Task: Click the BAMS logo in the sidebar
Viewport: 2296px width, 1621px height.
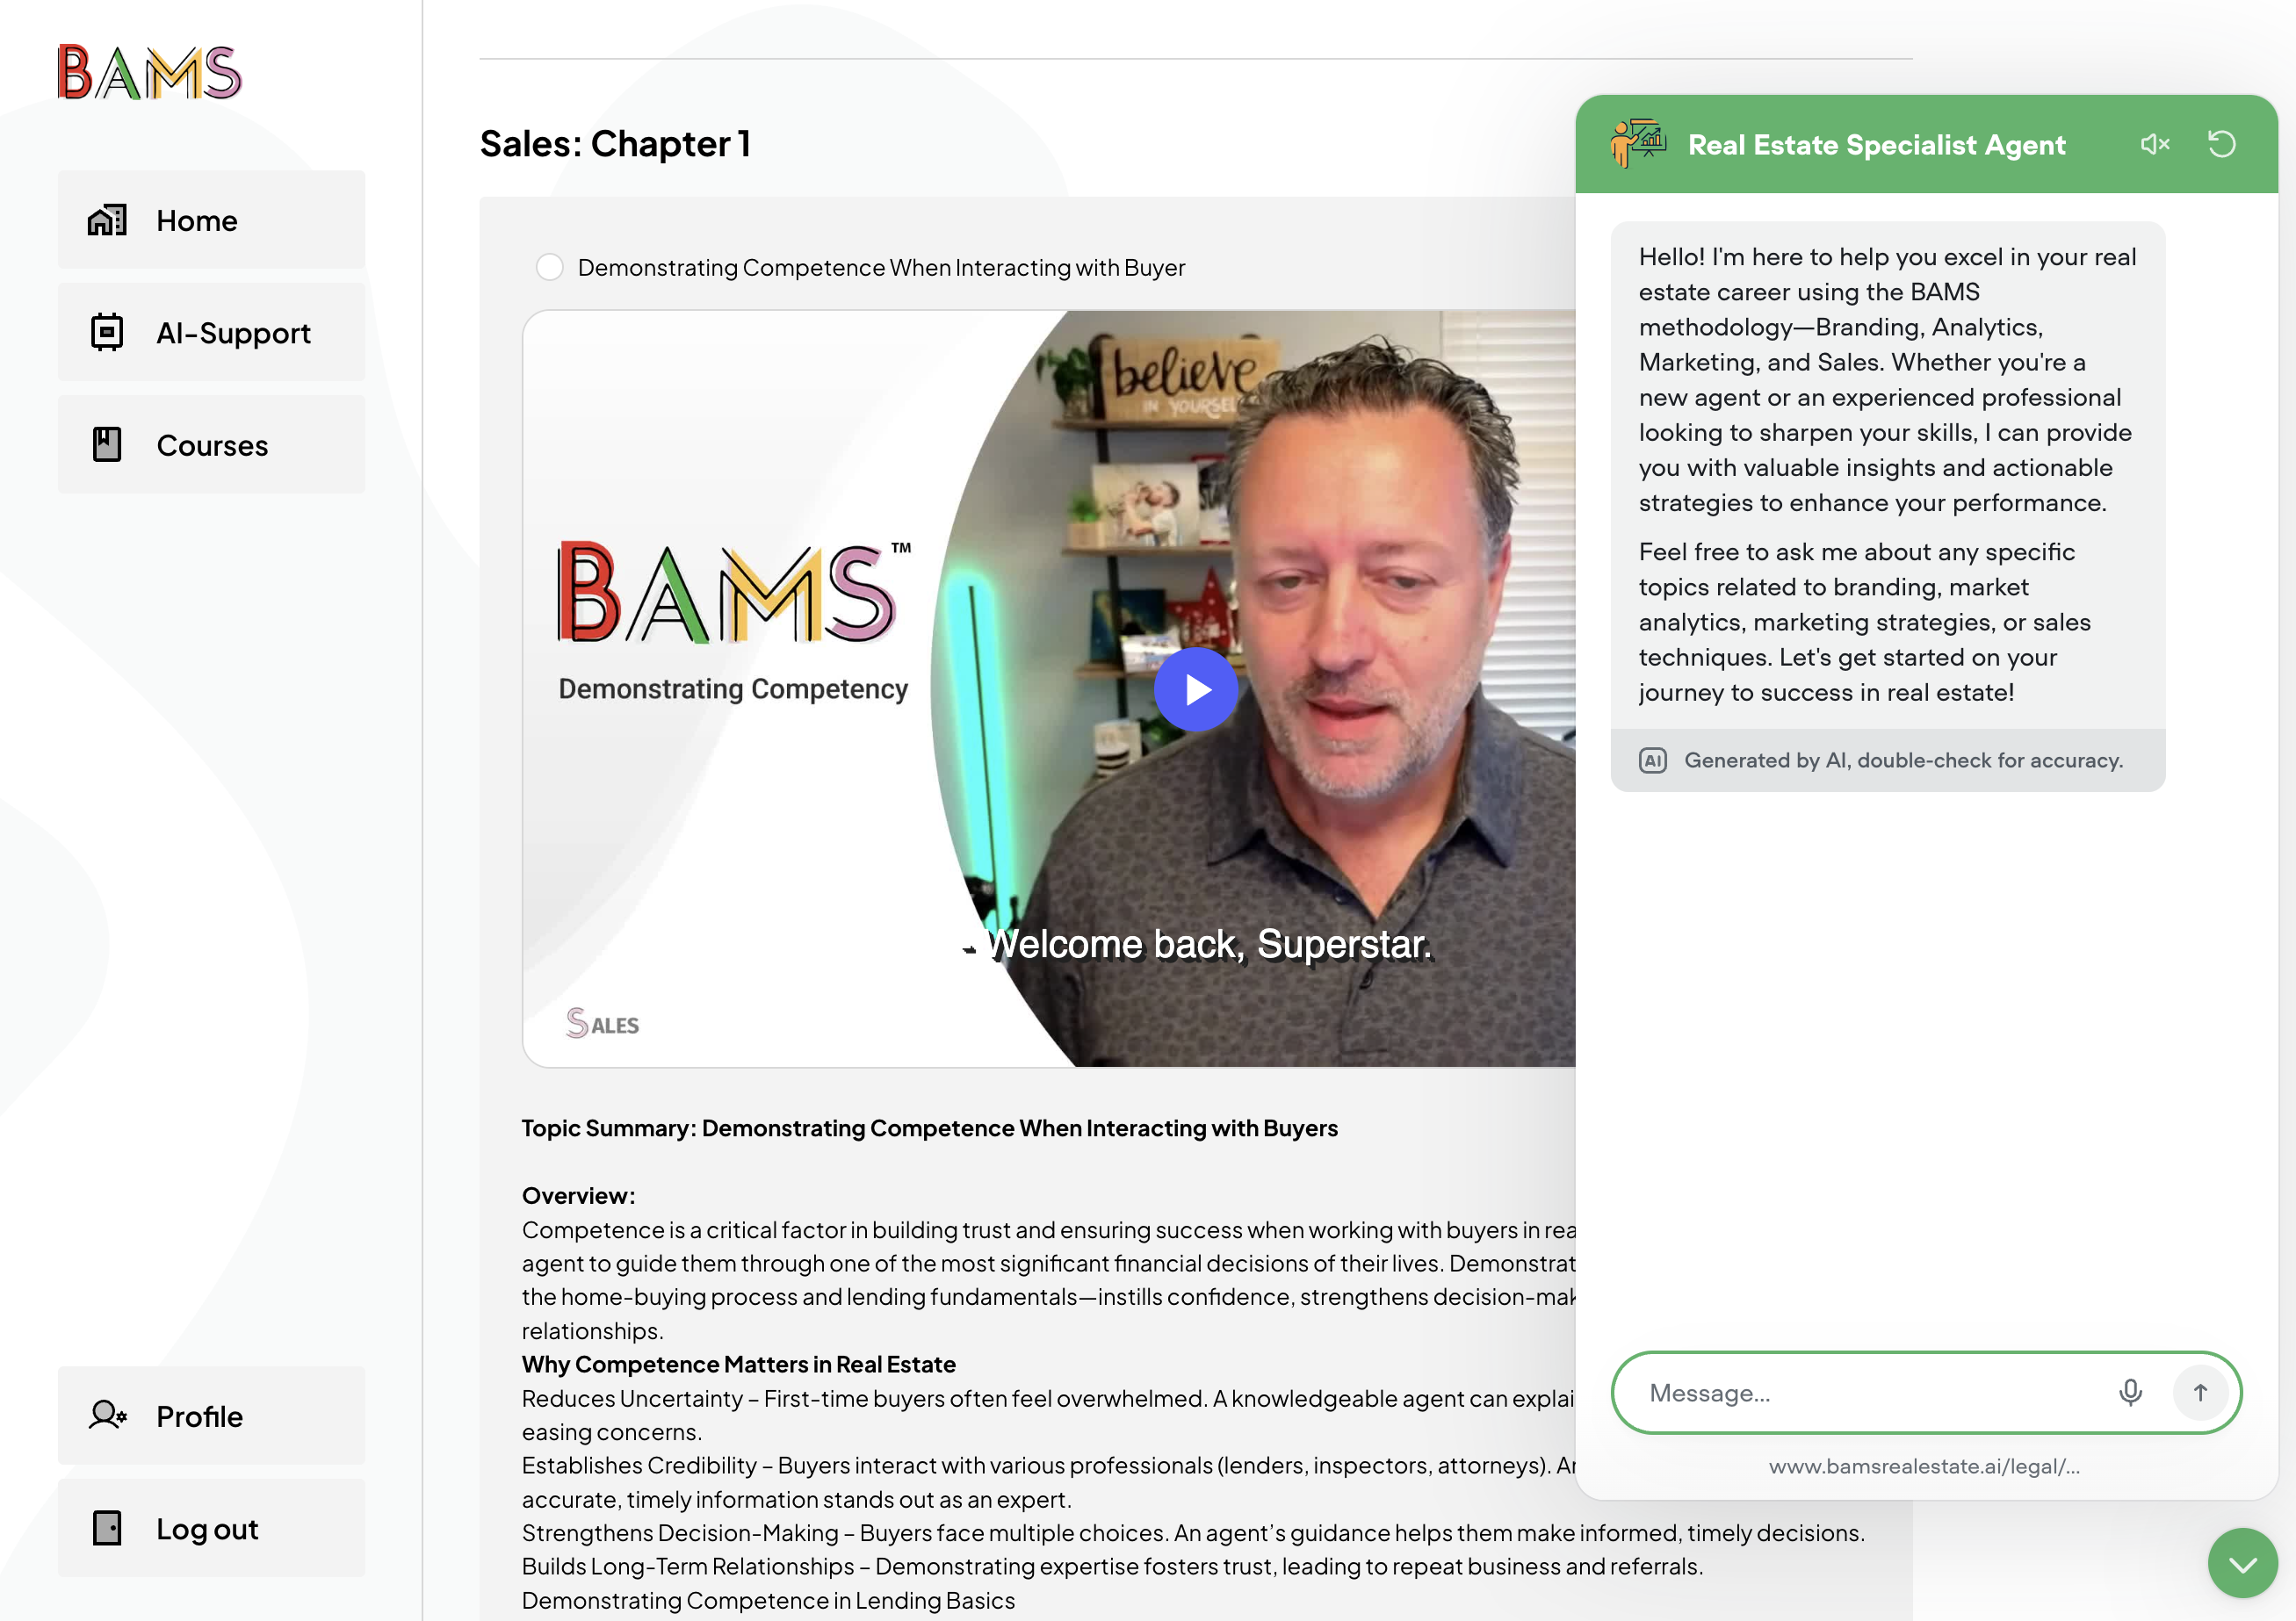Action: pyautogui.click(x=149, y=72)
